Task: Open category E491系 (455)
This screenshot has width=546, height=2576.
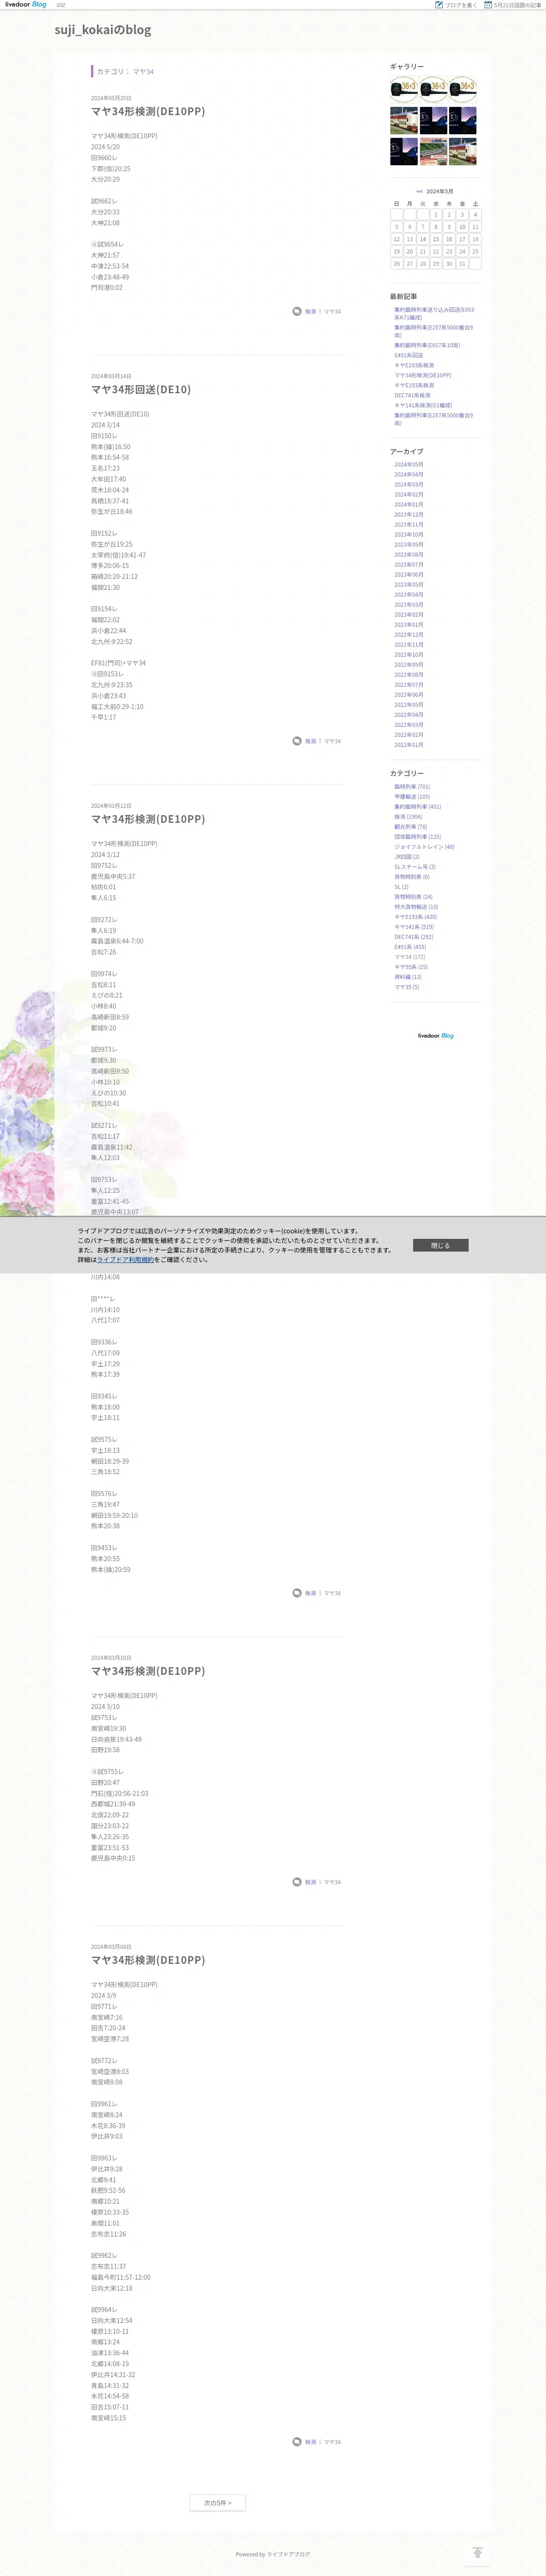Action: [410, 947]
